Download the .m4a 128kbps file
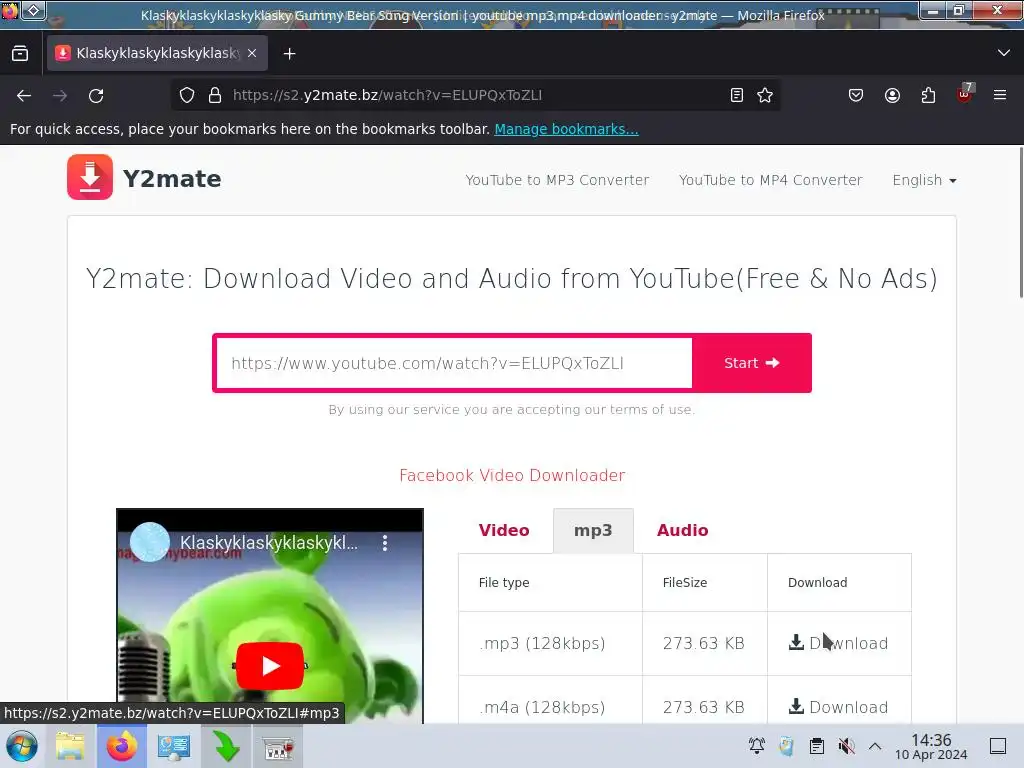The image size is (1024, 768). (839, 707)
